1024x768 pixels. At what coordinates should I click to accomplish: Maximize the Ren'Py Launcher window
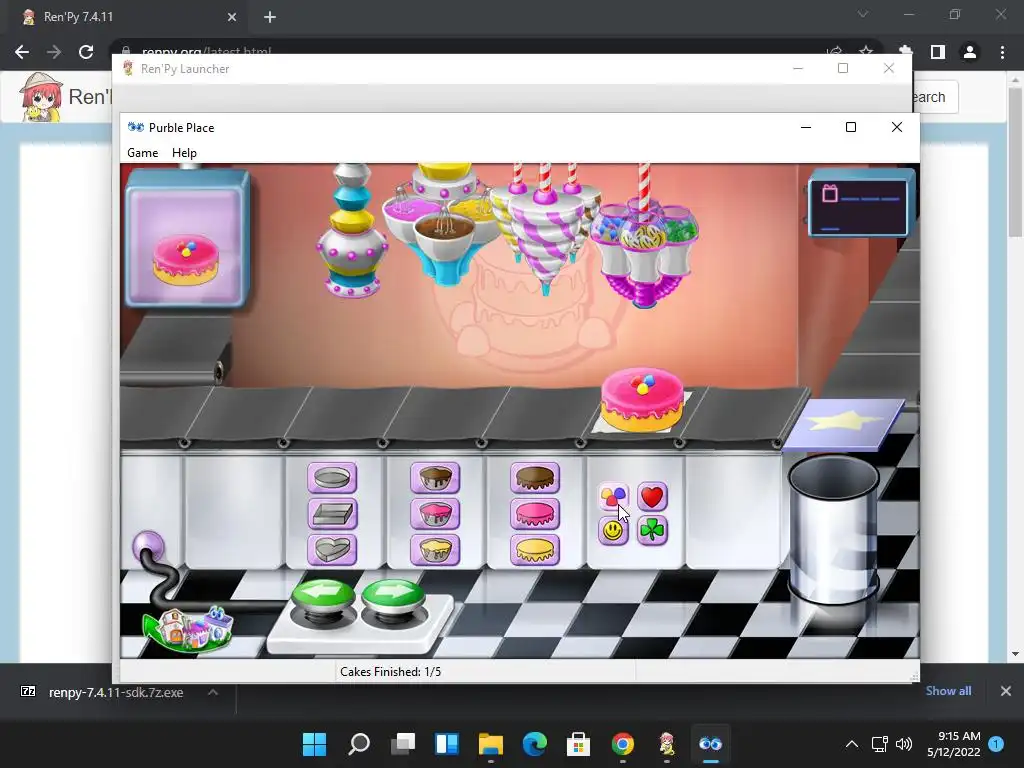pos(843,68)
